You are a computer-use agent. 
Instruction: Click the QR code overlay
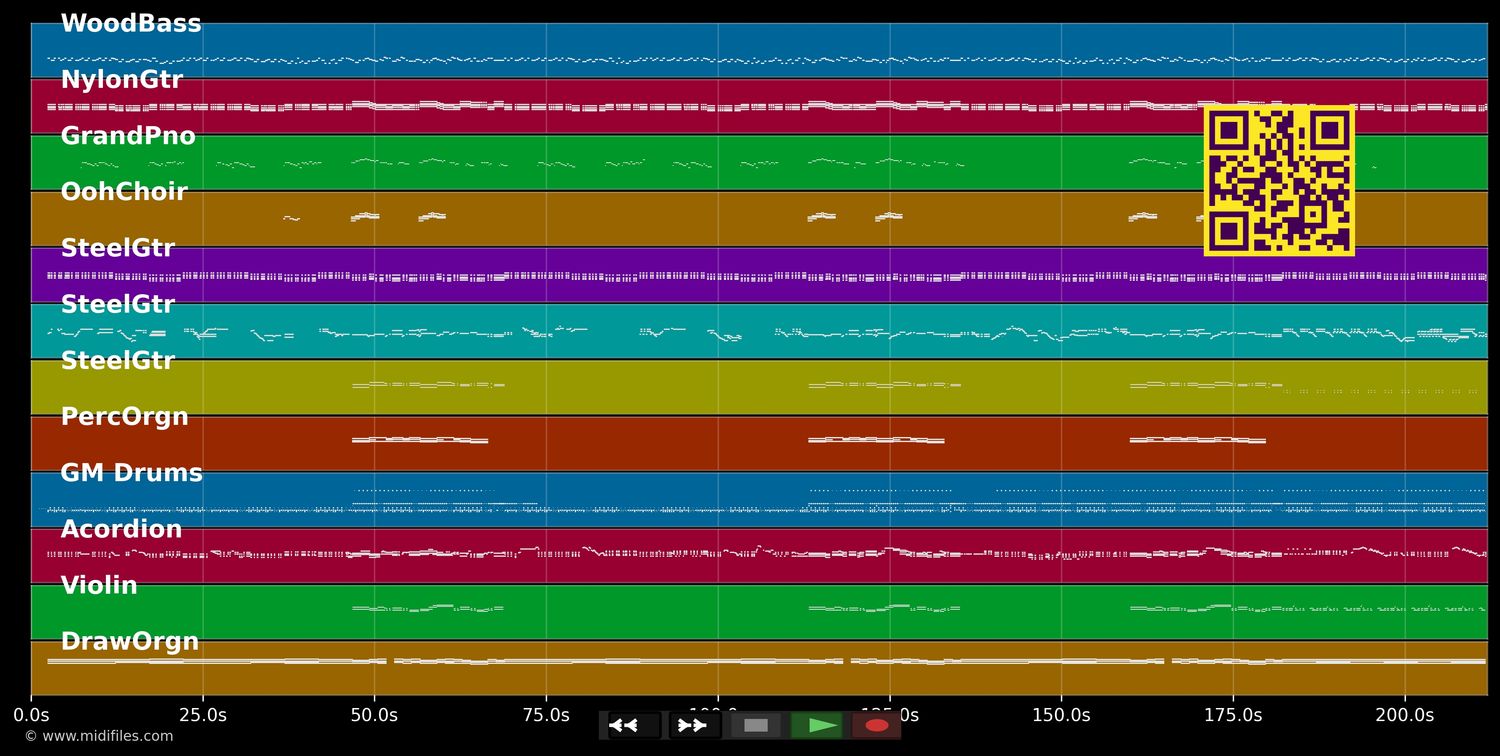coord(1279,180)
